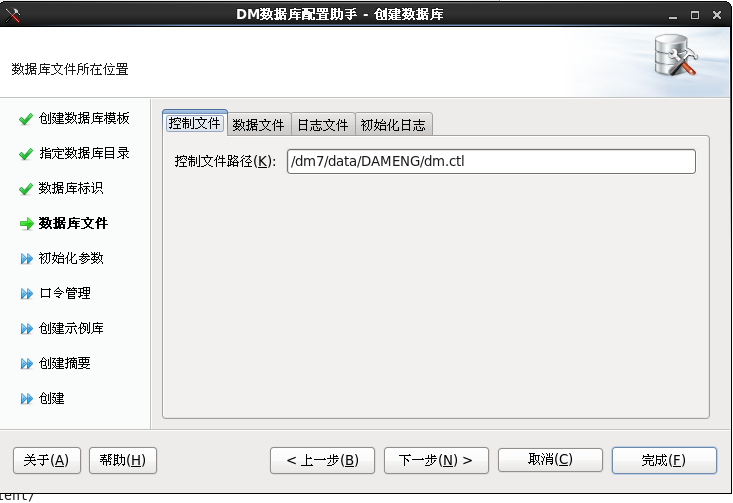Select 指定数据库目录 step text

tap(84, 153)
